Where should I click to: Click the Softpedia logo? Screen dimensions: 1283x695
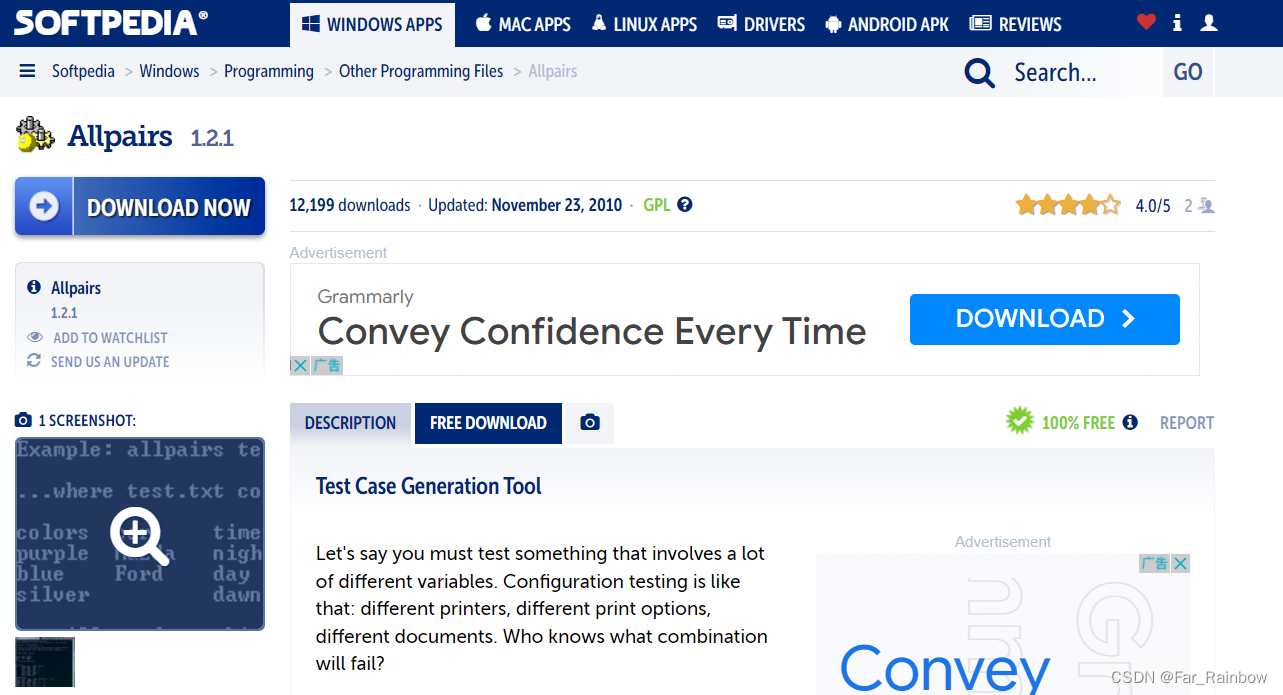coord(111,22)
